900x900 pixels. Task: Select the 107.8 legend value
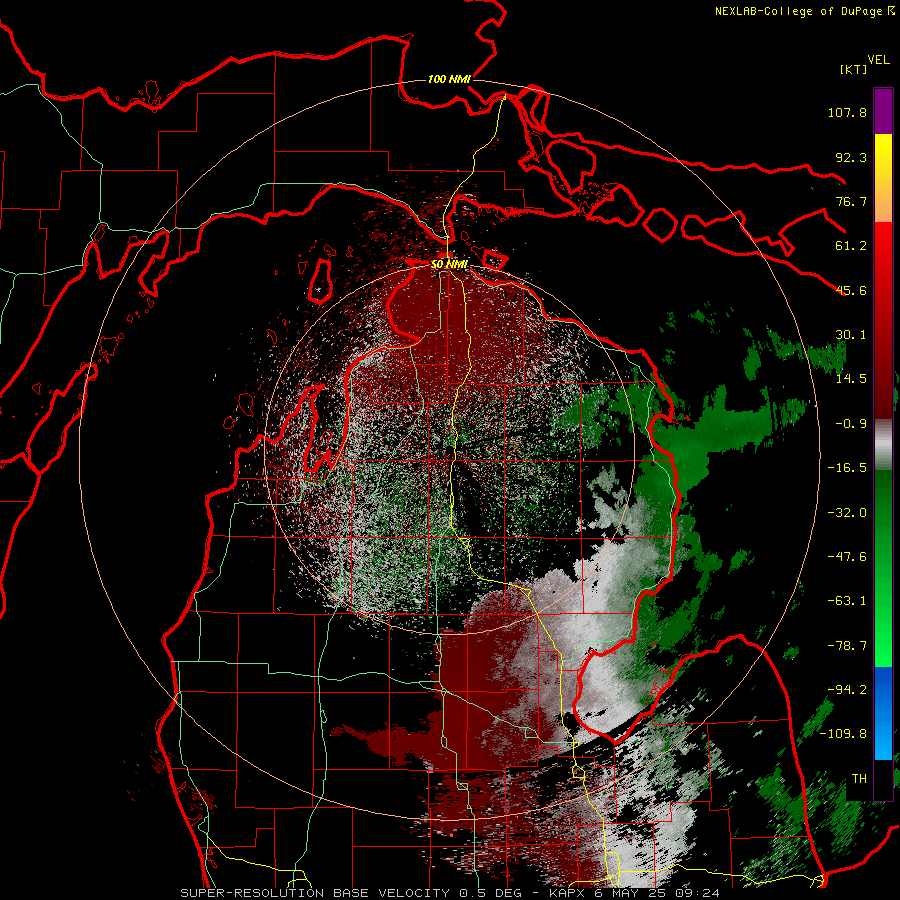(847, 112)
